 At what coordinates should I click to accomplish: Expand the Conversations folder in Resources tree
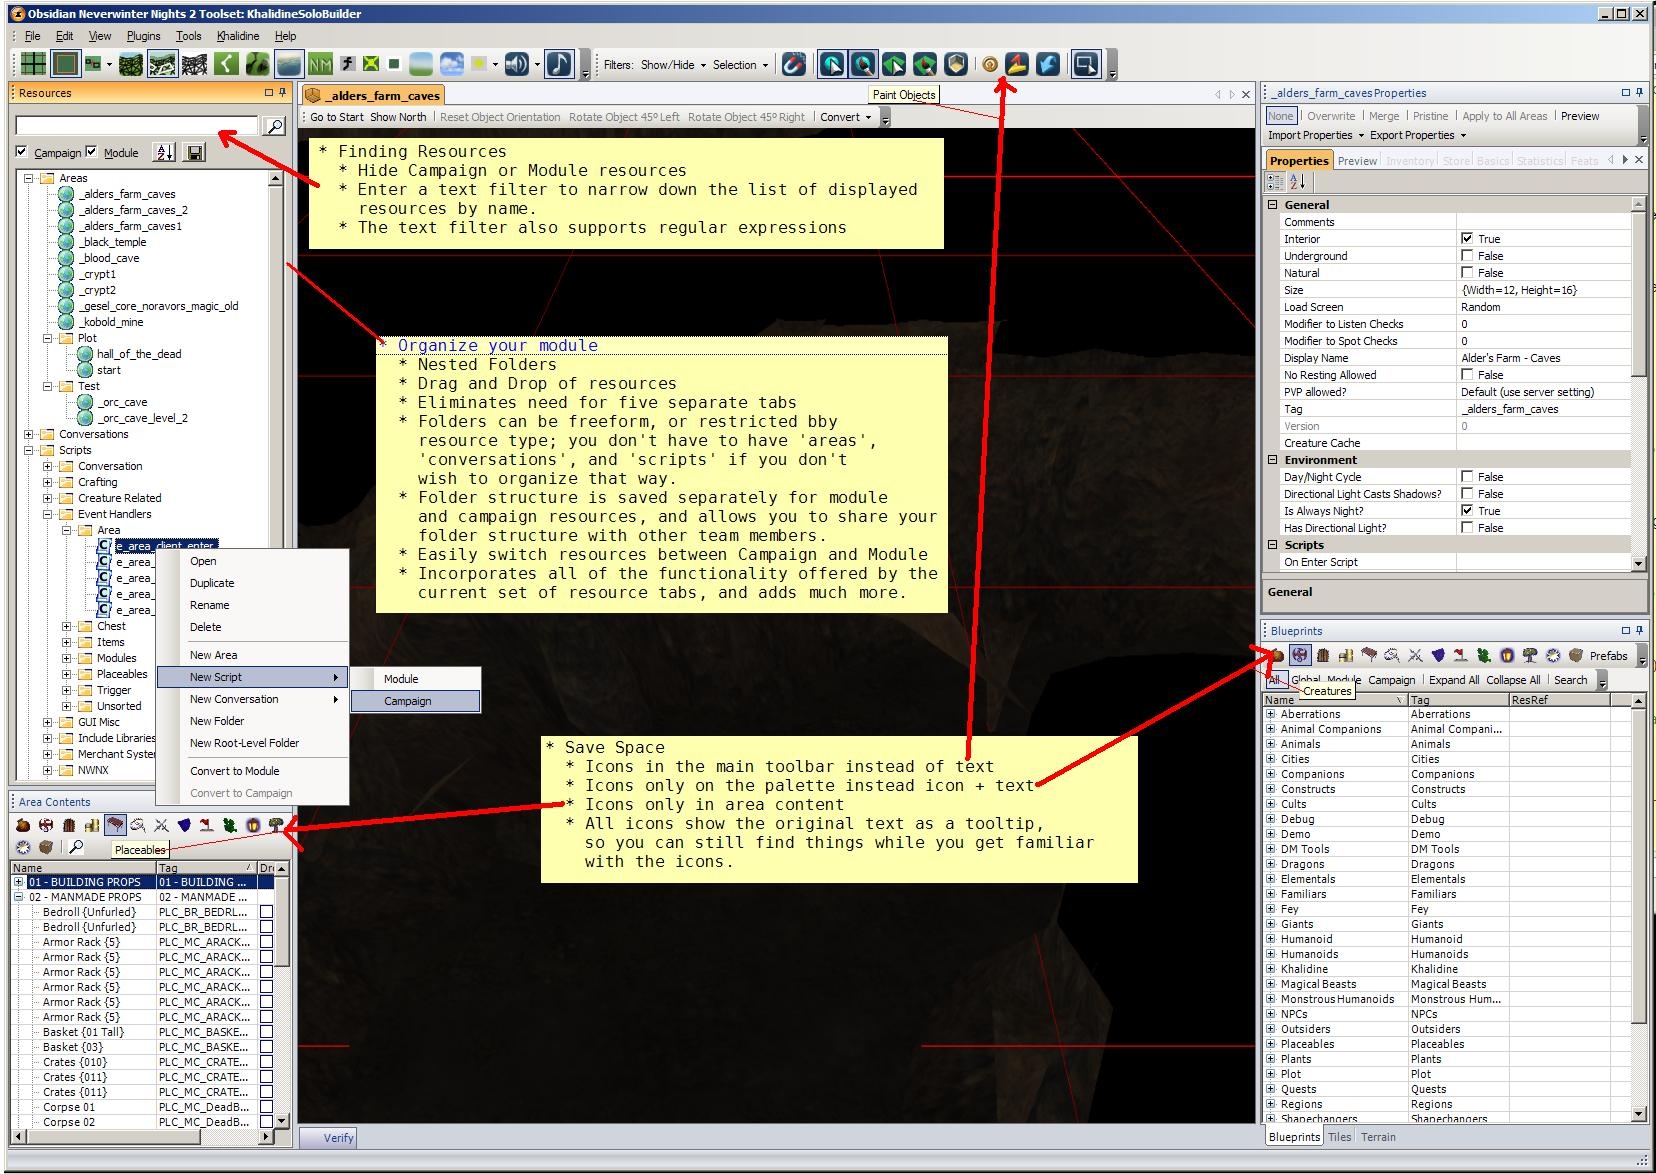(29, 434)
